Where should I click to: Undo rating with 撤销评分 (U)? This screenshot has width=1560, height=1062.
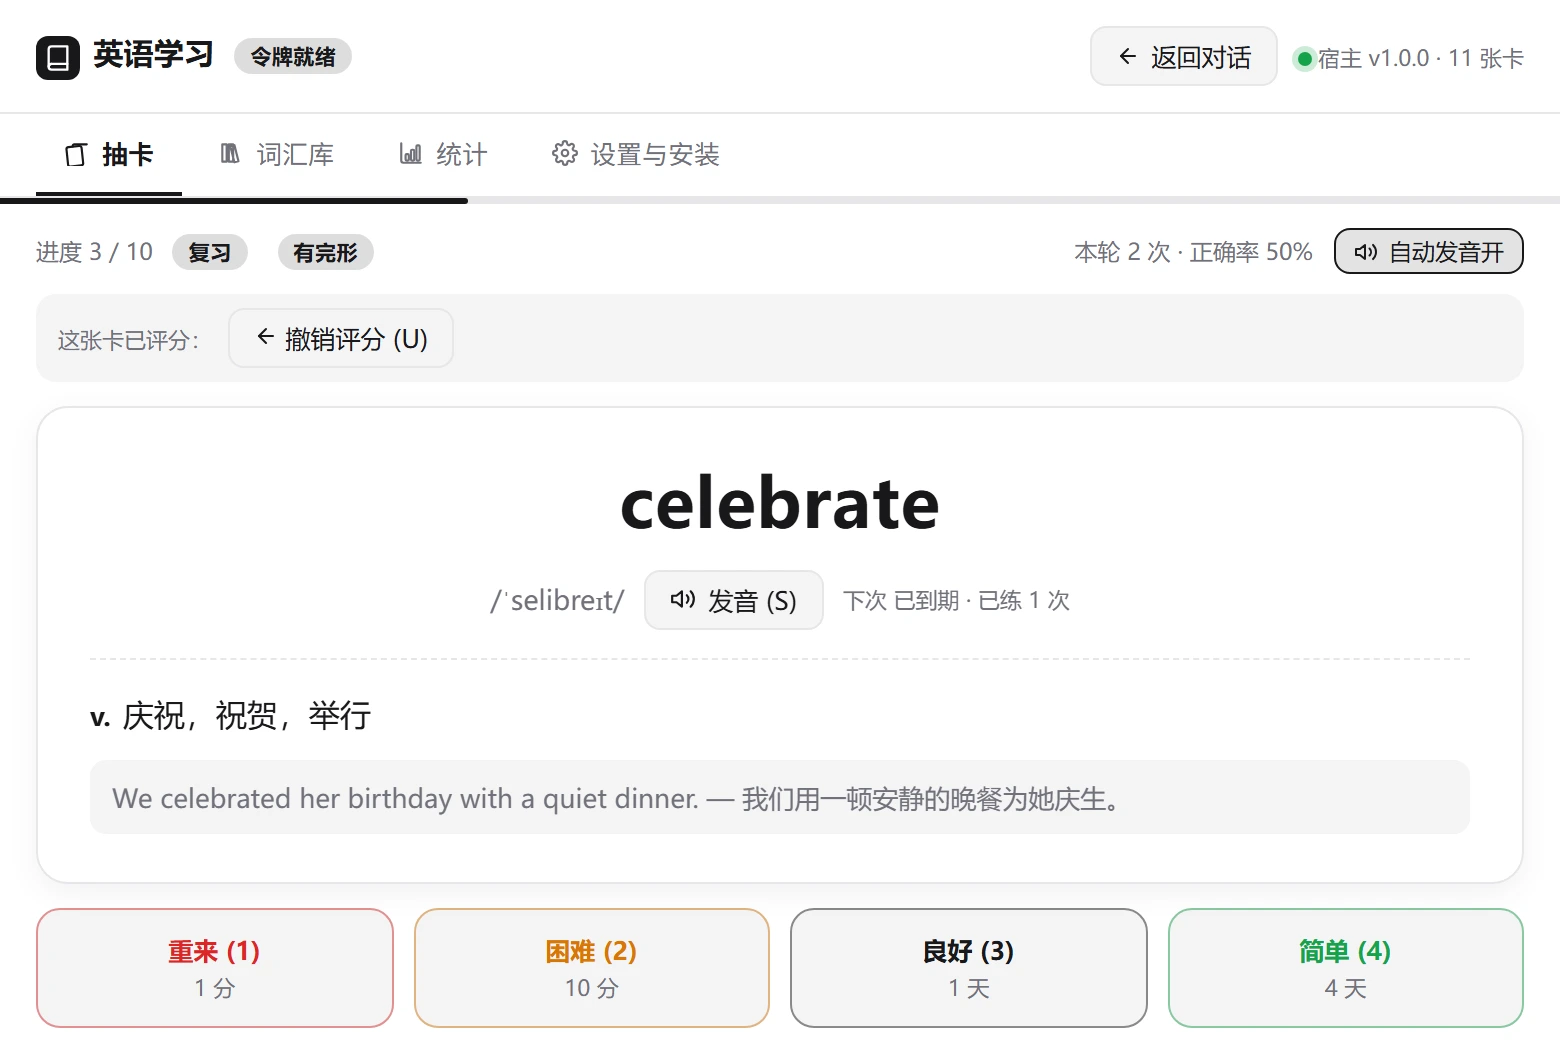click(341, 338)
